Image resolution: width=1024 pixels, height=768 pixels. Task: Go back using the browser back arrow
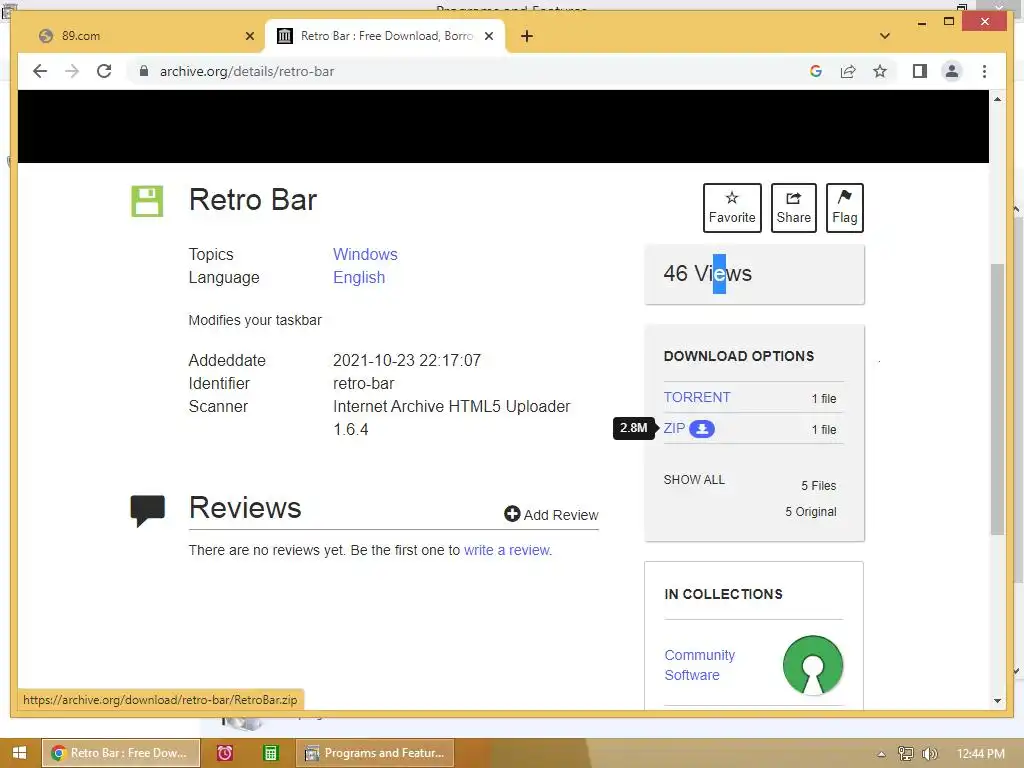click(x=40, y=71)
